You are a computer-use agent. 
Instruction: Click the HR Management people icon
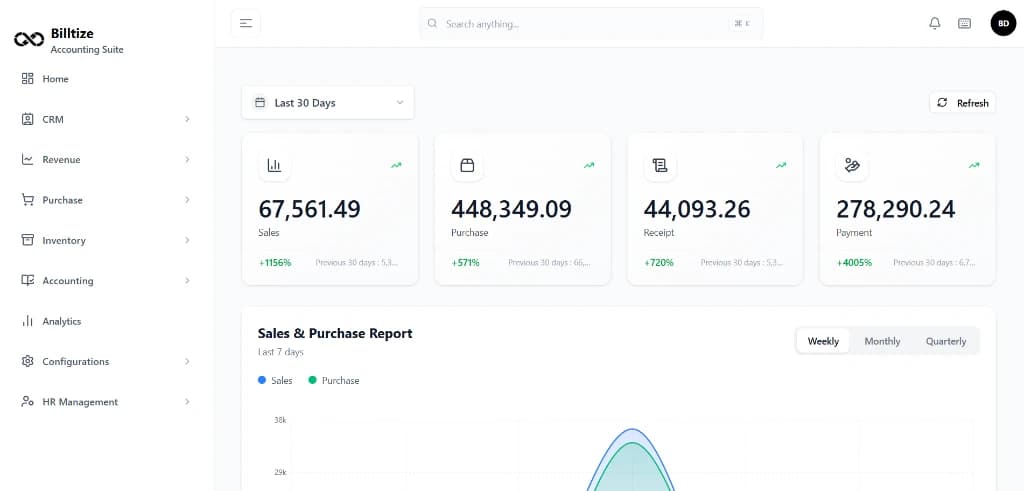tap(27, 402)
